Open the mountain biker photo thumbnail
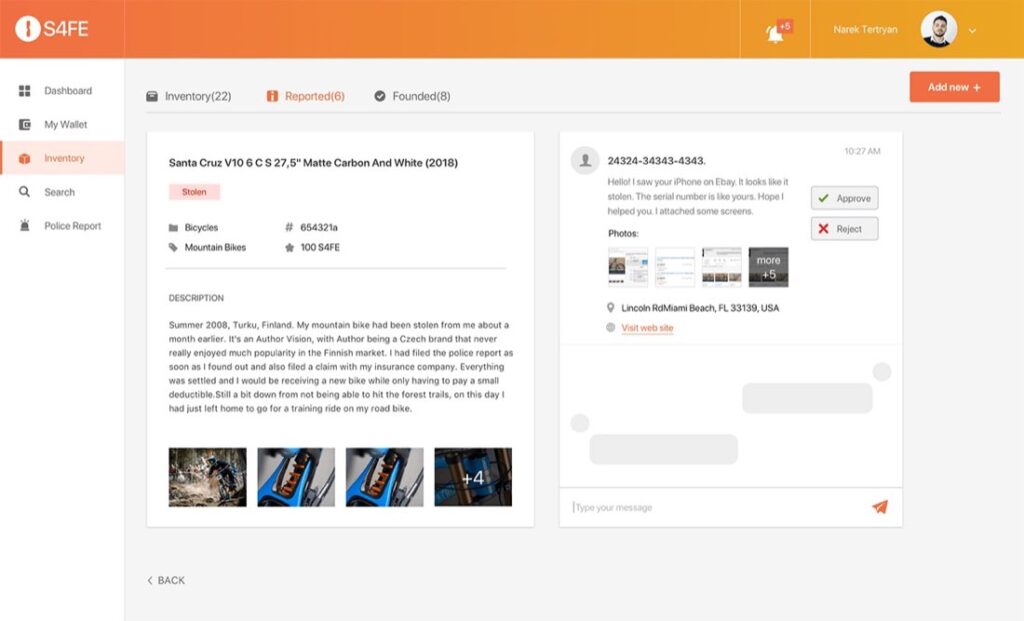The width and height of the screenshot is (1024, 621). pos(208,477)
